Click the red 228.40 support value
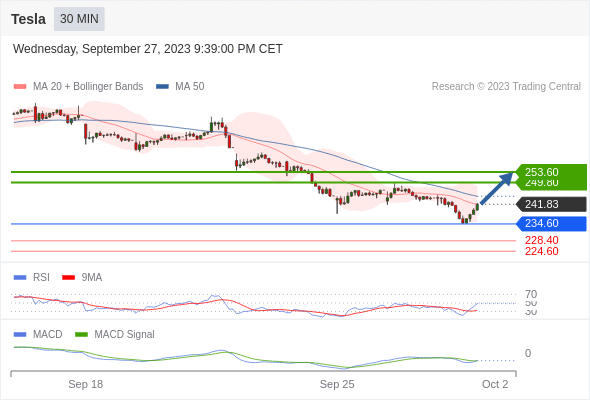Viewport: 590px width, 400px height. (542, 240)
